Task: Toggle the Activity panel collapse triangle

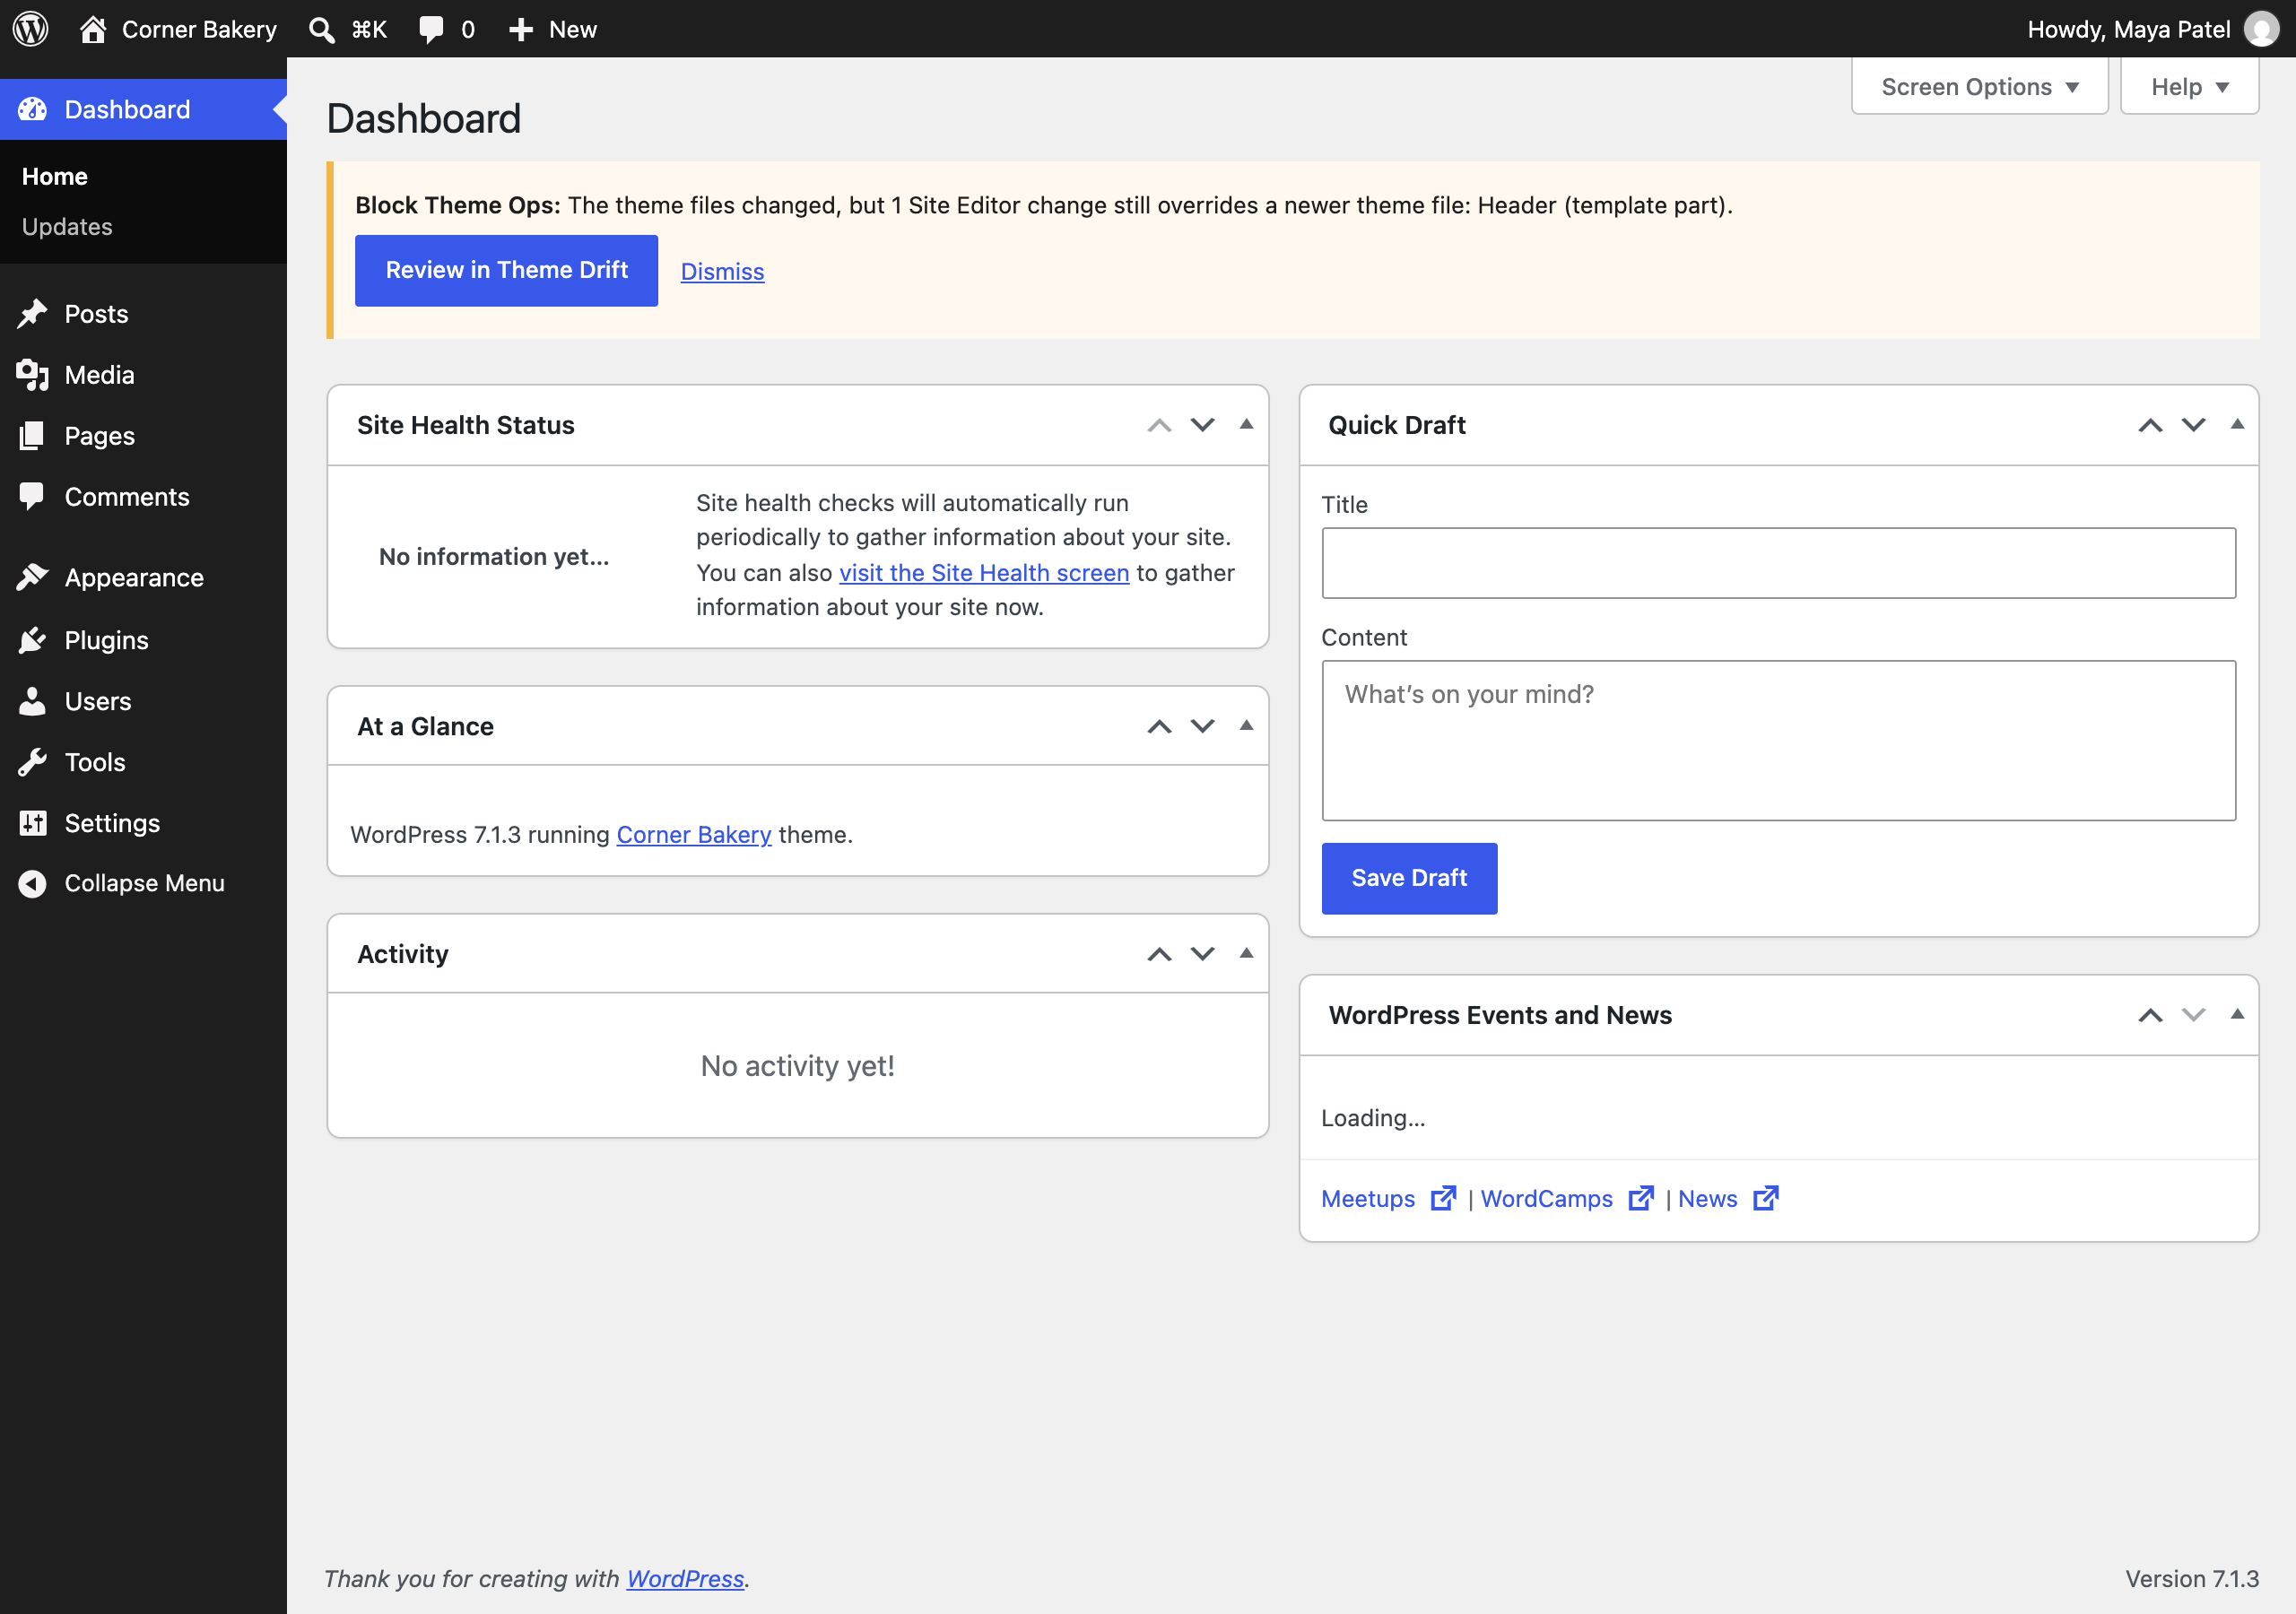Action: coord(1246,953)
